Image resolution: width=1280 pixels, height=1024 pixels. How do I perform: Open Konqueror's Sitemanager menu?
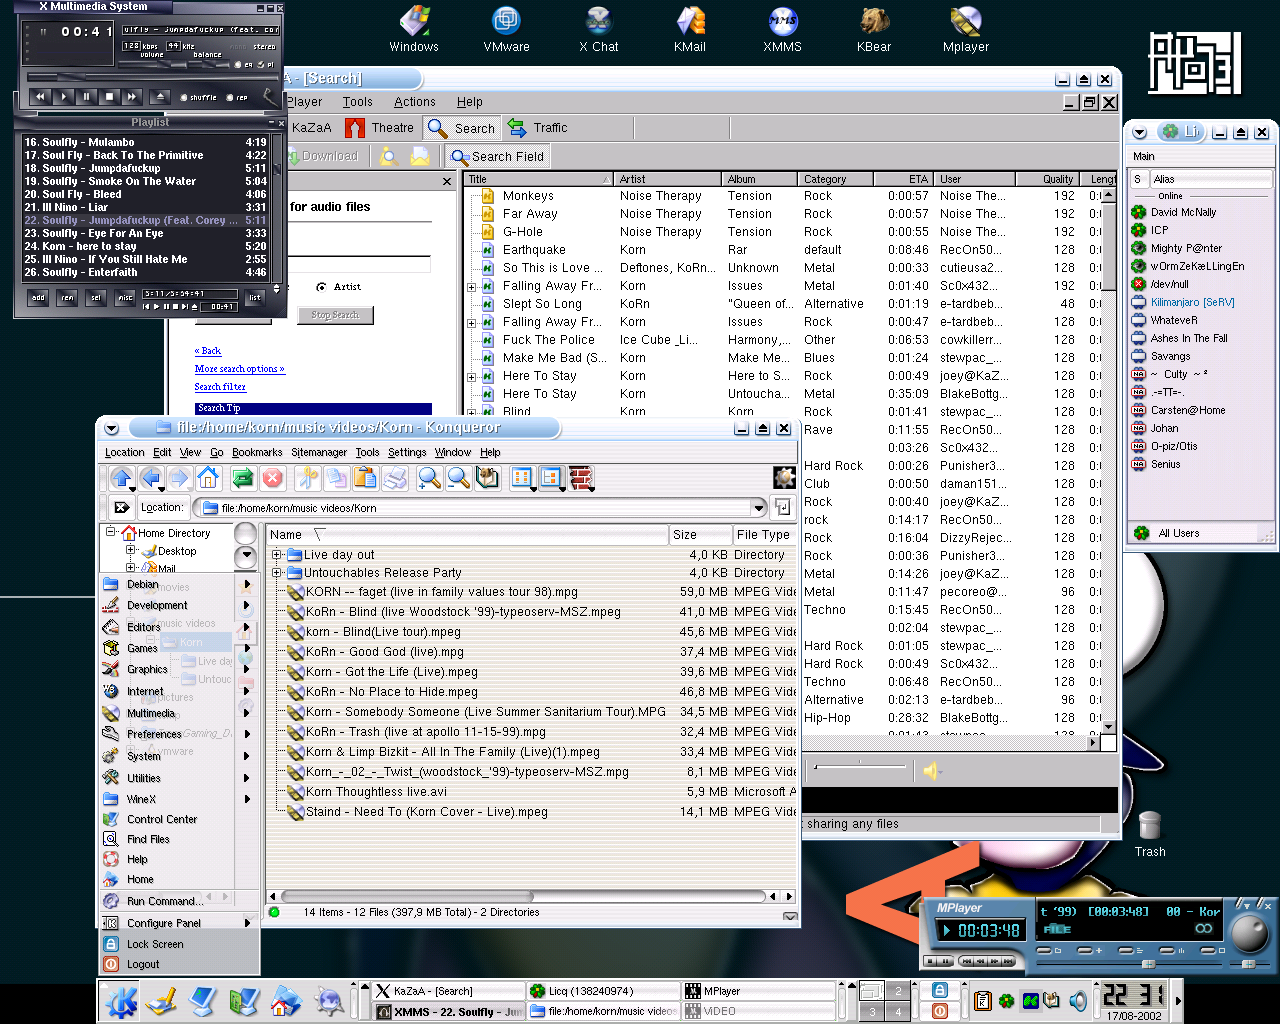click(319, 452)
